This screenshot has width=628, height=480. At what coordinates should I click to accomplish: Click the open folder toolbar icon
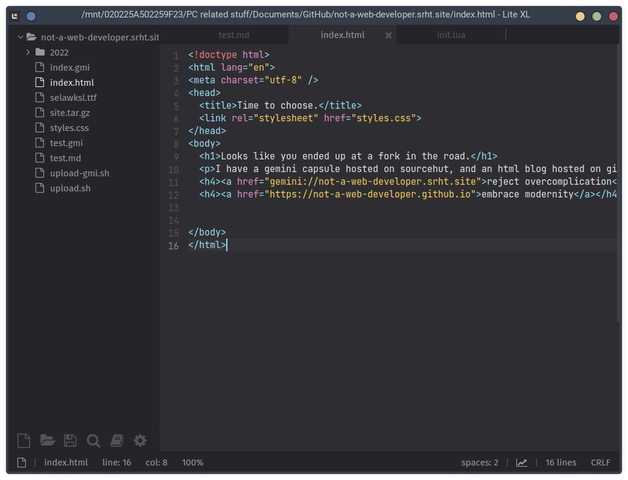48,440
